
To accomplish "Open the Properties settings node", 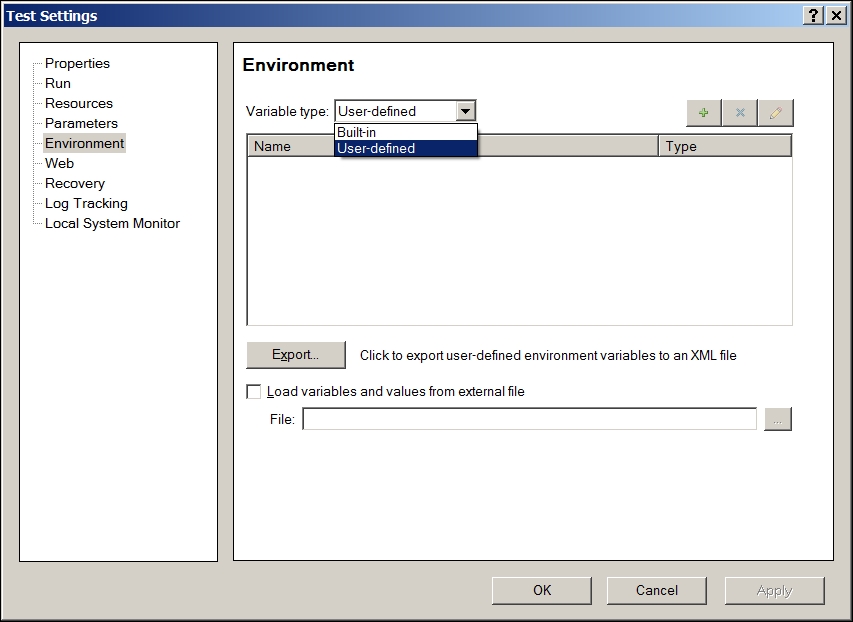I will 77,63.
